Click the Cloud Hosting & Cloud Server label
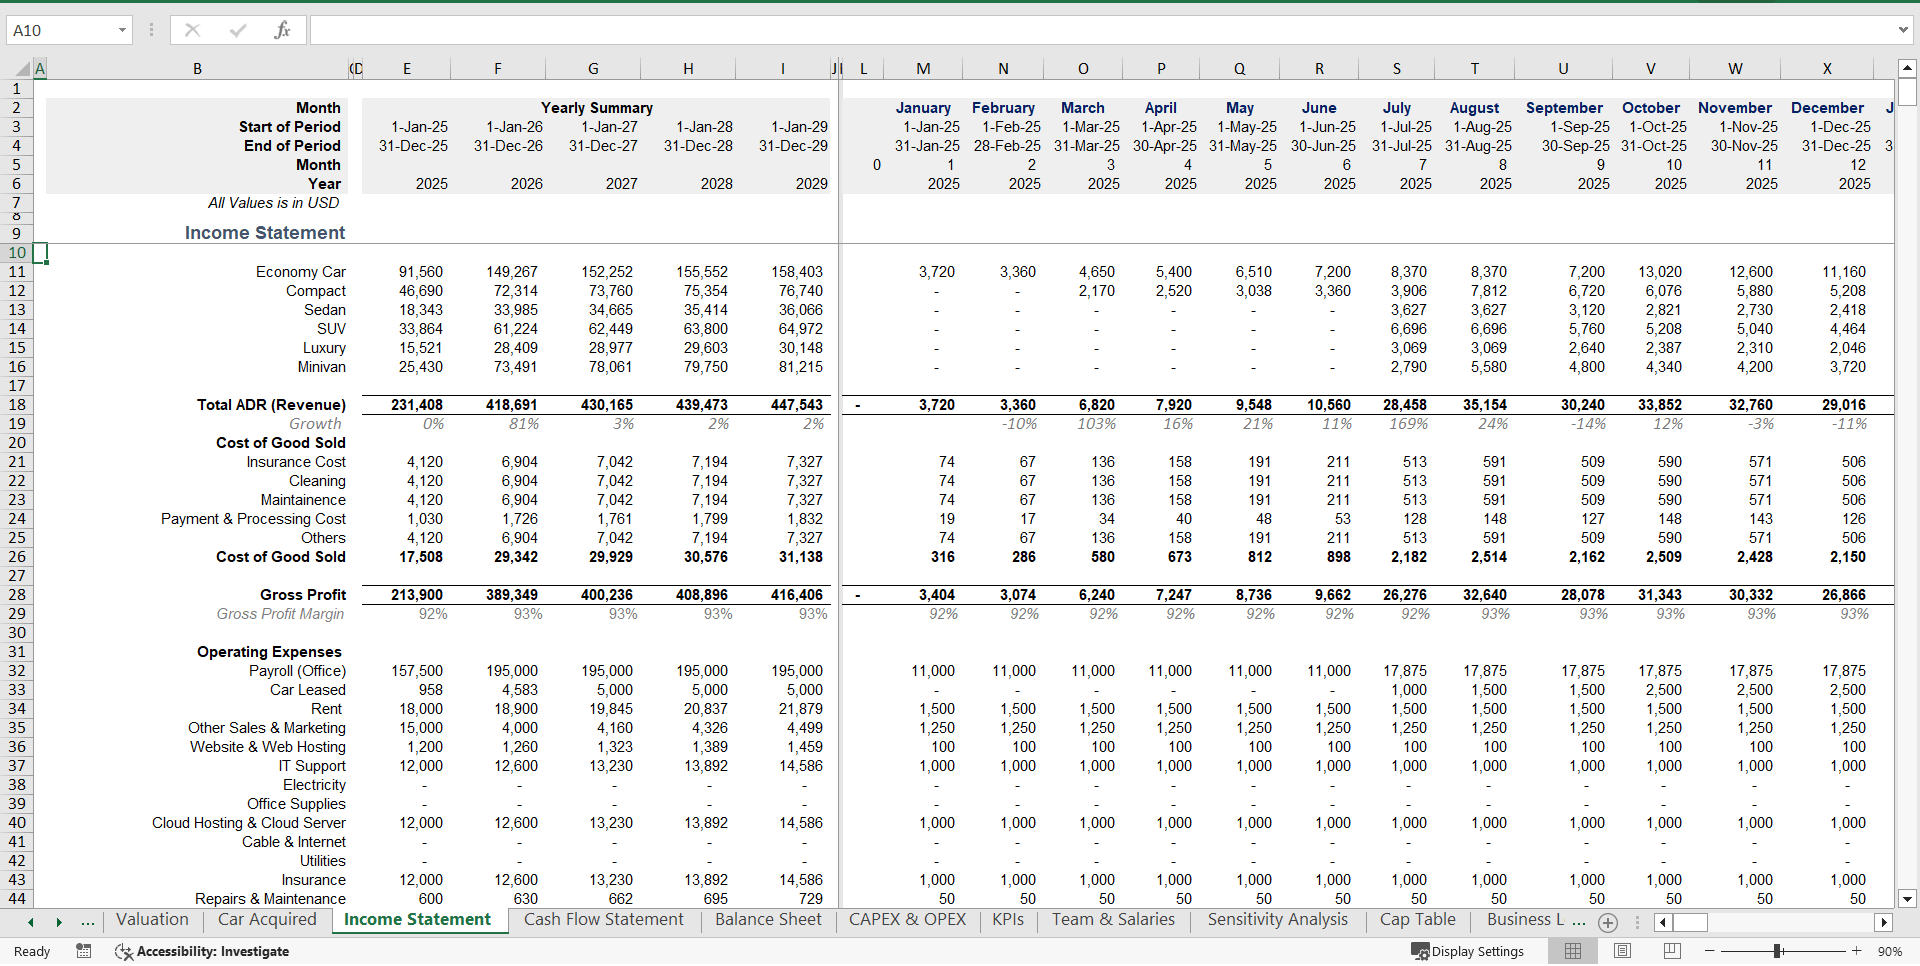 tap(249, 823)
